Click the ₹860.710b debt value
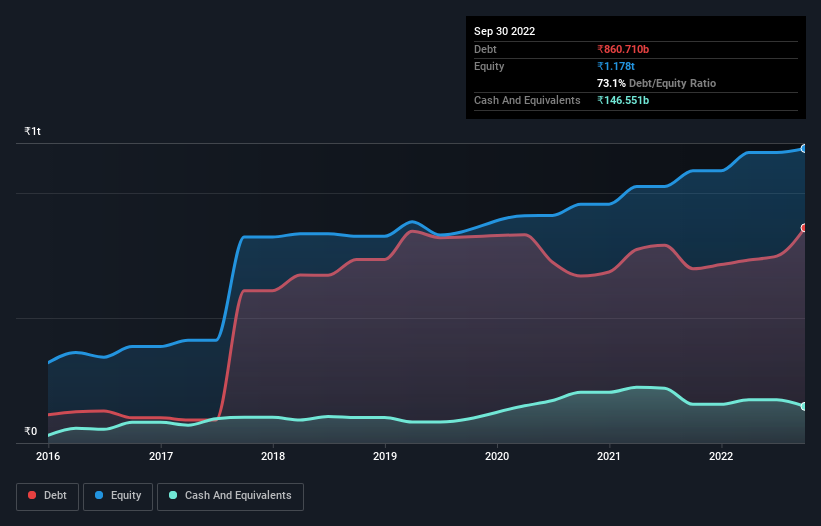Viewport: 821px width, 526px height. point(623,49)
